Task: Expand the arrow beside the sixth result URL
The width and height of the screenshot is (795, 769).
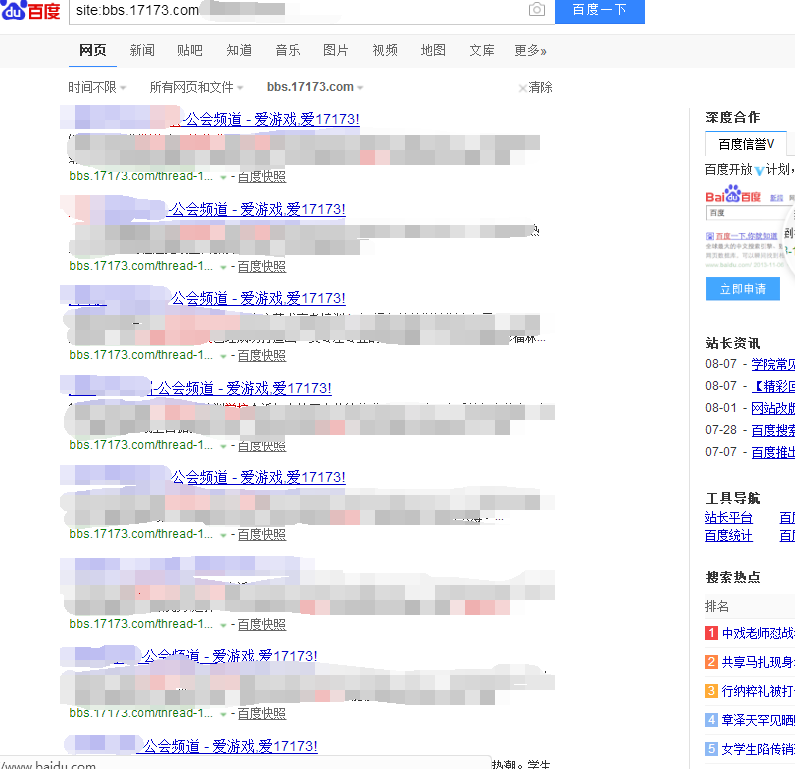Action: point(223,625)
